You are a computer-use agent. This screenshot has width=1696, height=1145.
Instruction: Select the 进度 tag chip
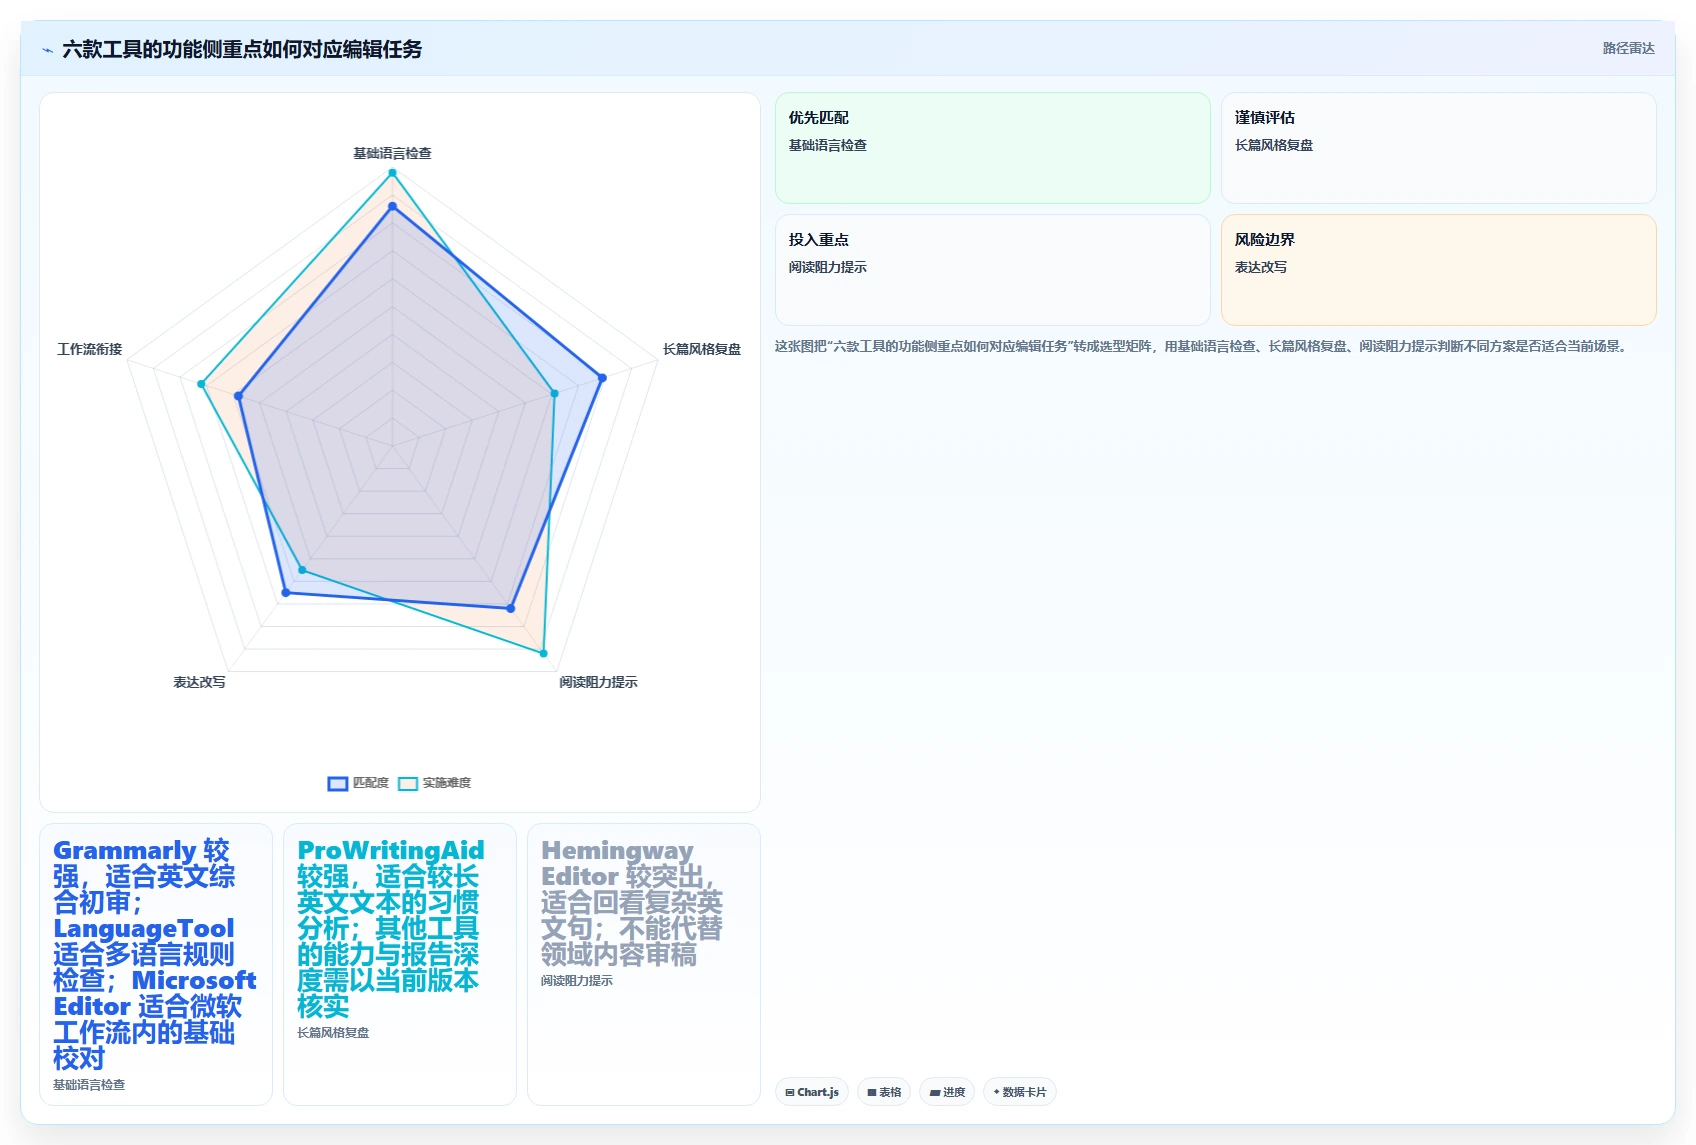click(947, 1092)
